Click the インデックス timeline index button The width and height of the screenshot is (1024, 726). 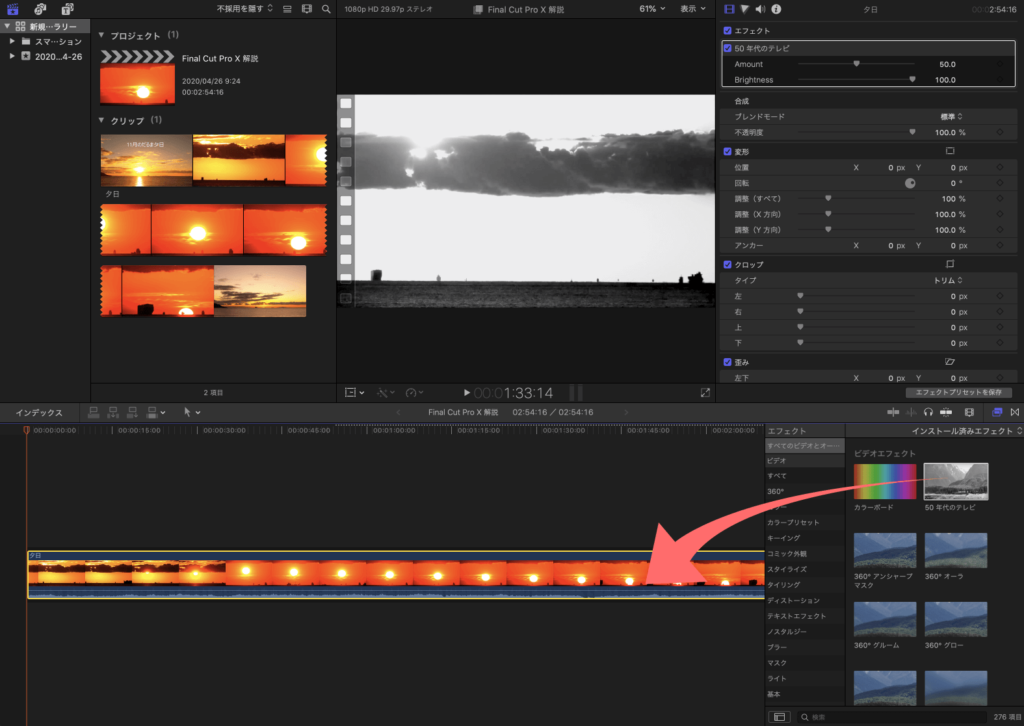click(x=39, y=413)
